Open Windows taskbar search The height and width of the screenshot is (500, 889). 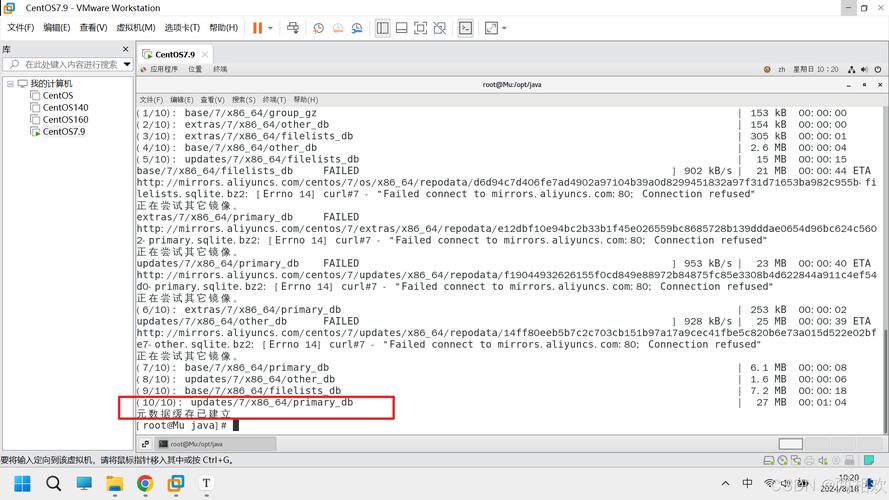pyautogui.click(x=53, y=484)
